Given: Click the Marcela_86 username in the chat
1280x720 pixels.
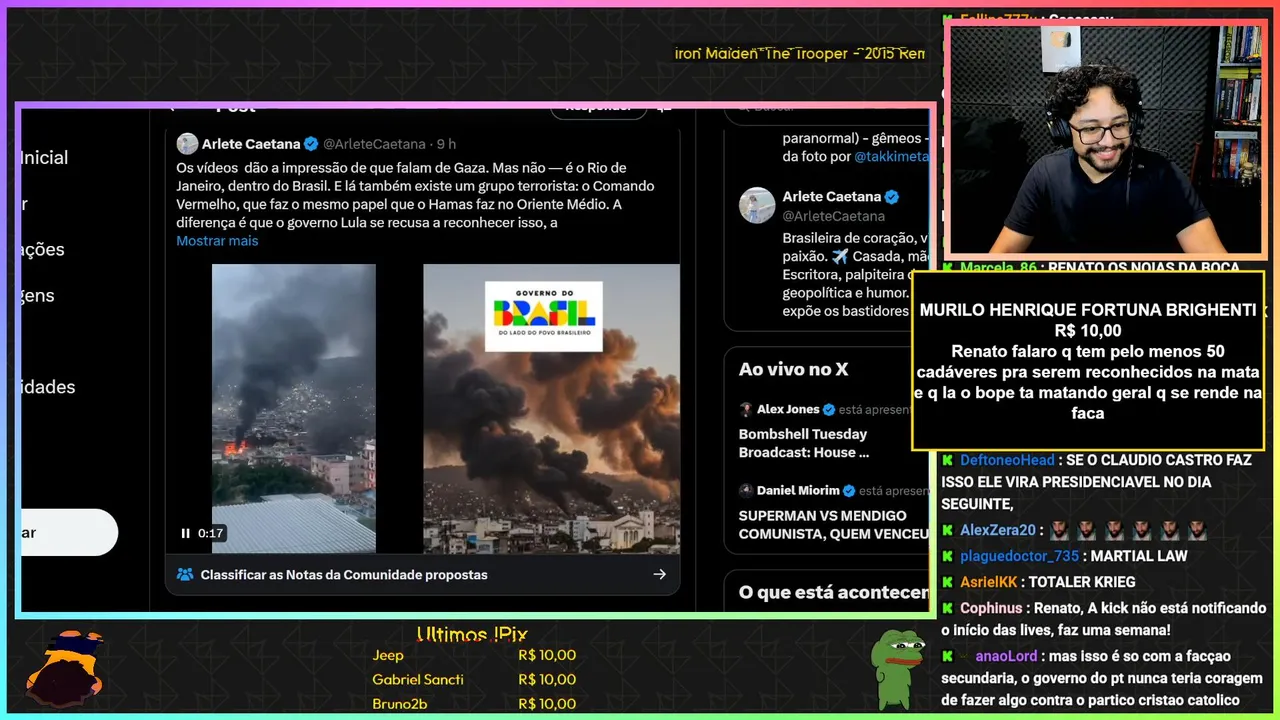Looking at the screenshot, I should (999, 267).
